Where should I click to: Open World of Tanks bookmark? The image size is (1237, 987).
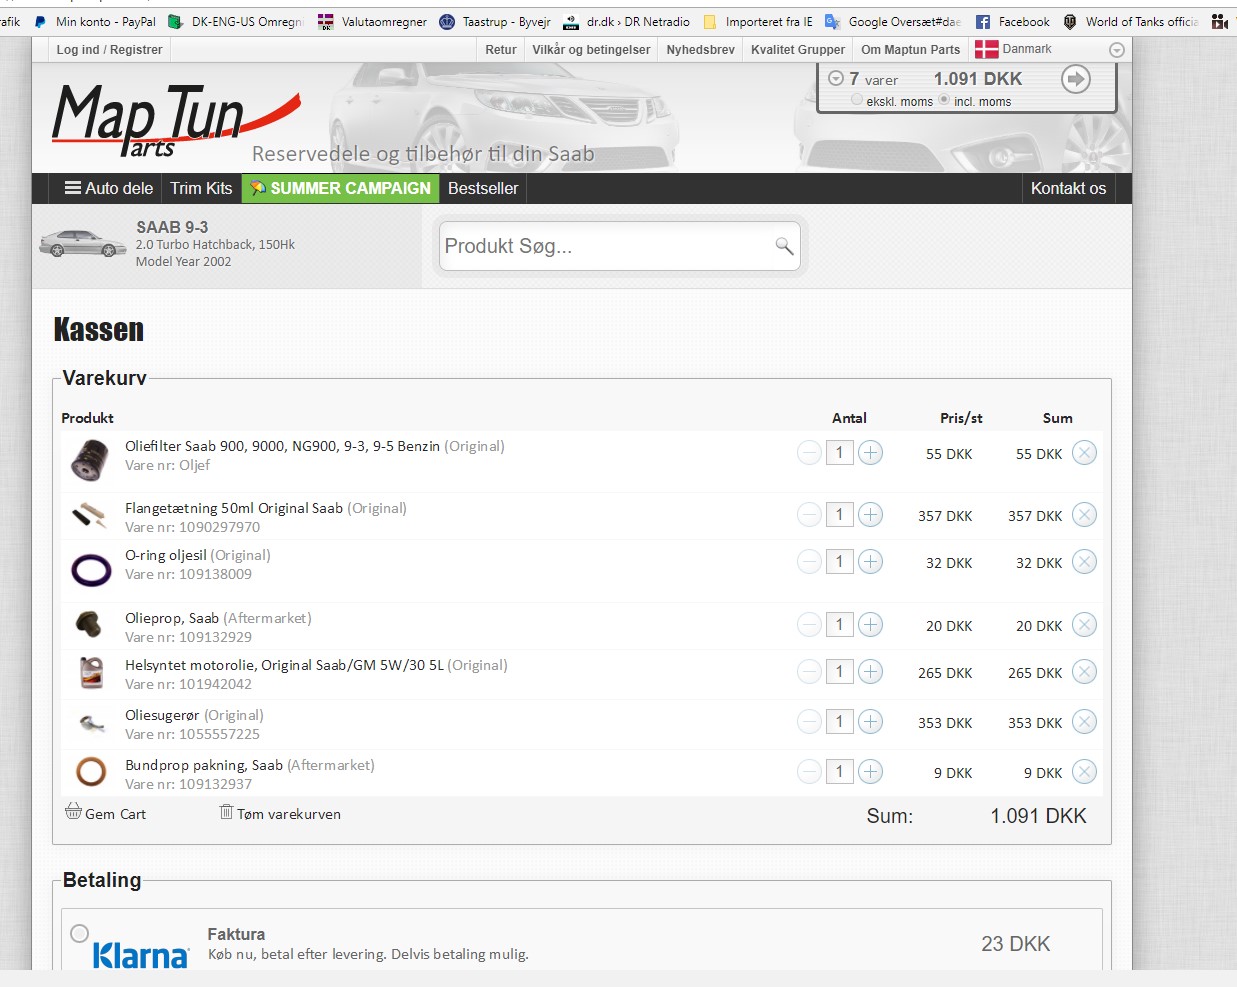[1131, 21]
